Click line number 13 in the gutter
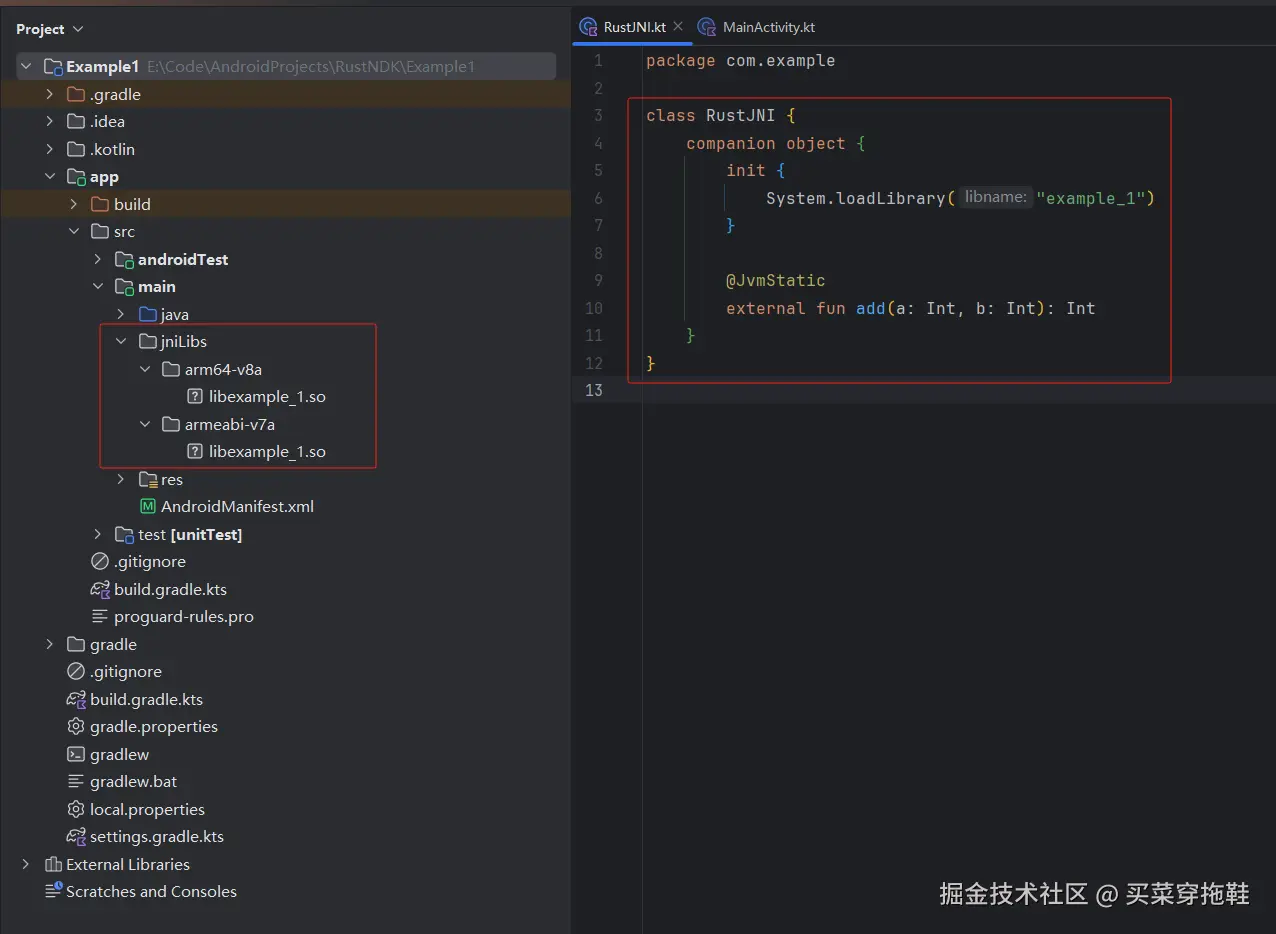This screenshot has width=1276, height=934. coord(594,390)
